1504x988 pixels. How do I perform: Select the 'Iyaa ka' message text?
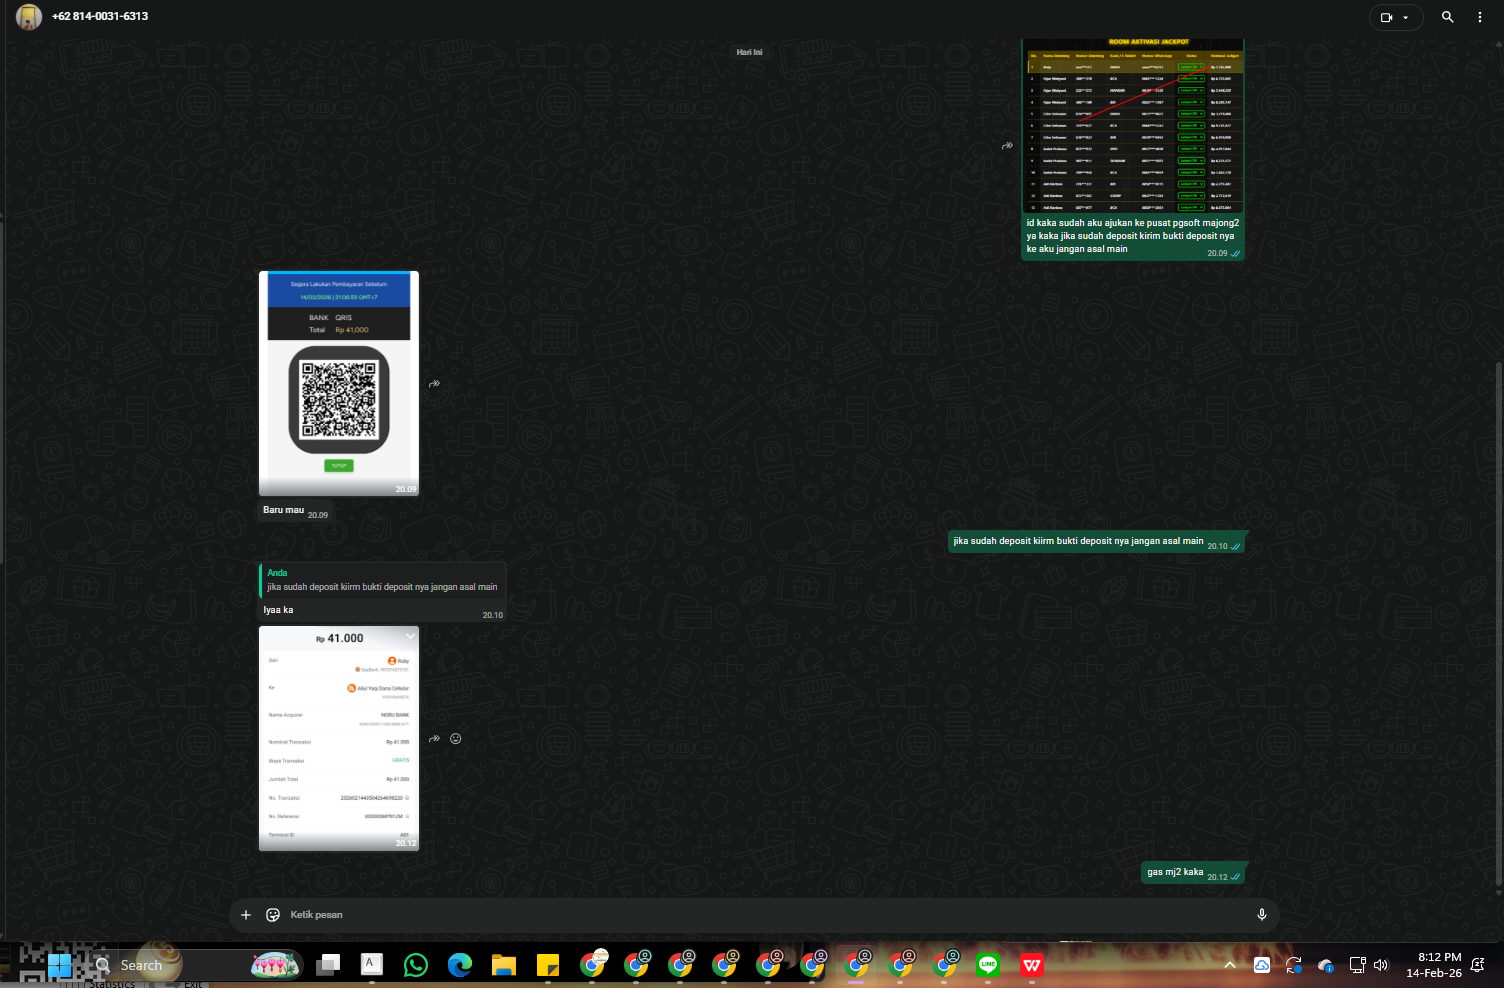coord(278,610)
